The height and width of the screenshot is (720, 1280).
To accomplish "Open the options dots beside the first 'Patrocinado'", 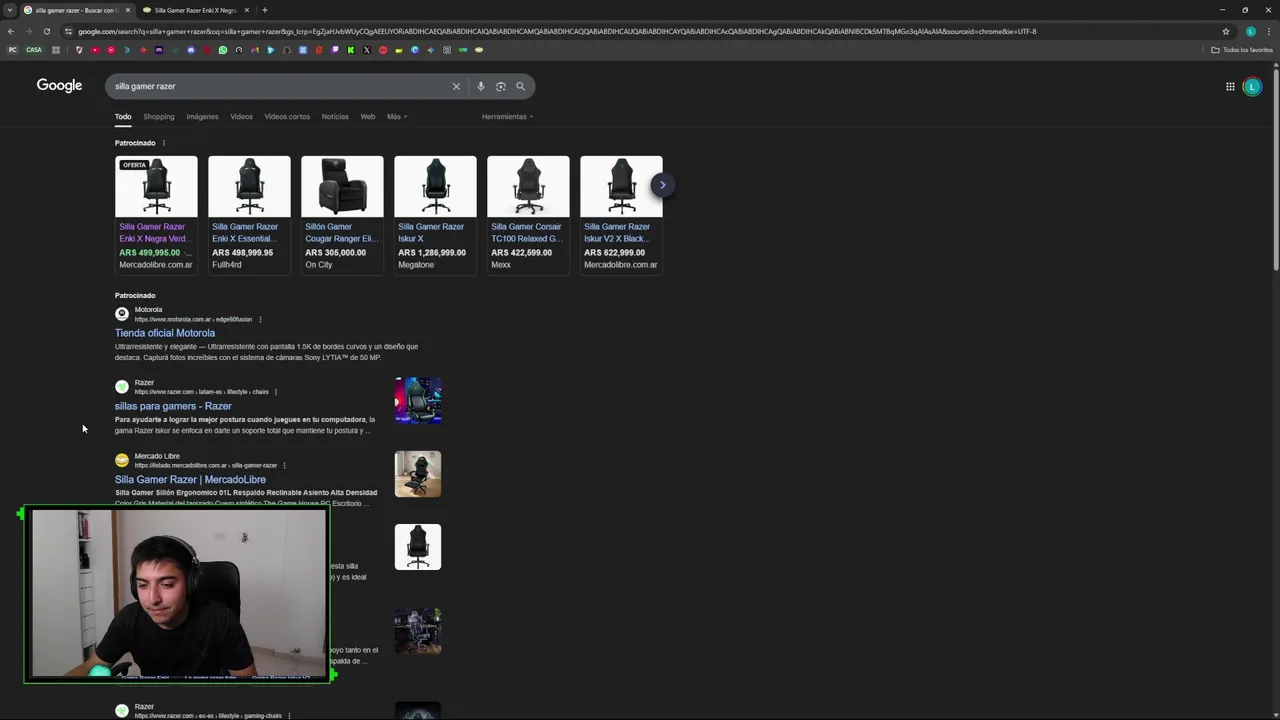I will pos(164,143).
